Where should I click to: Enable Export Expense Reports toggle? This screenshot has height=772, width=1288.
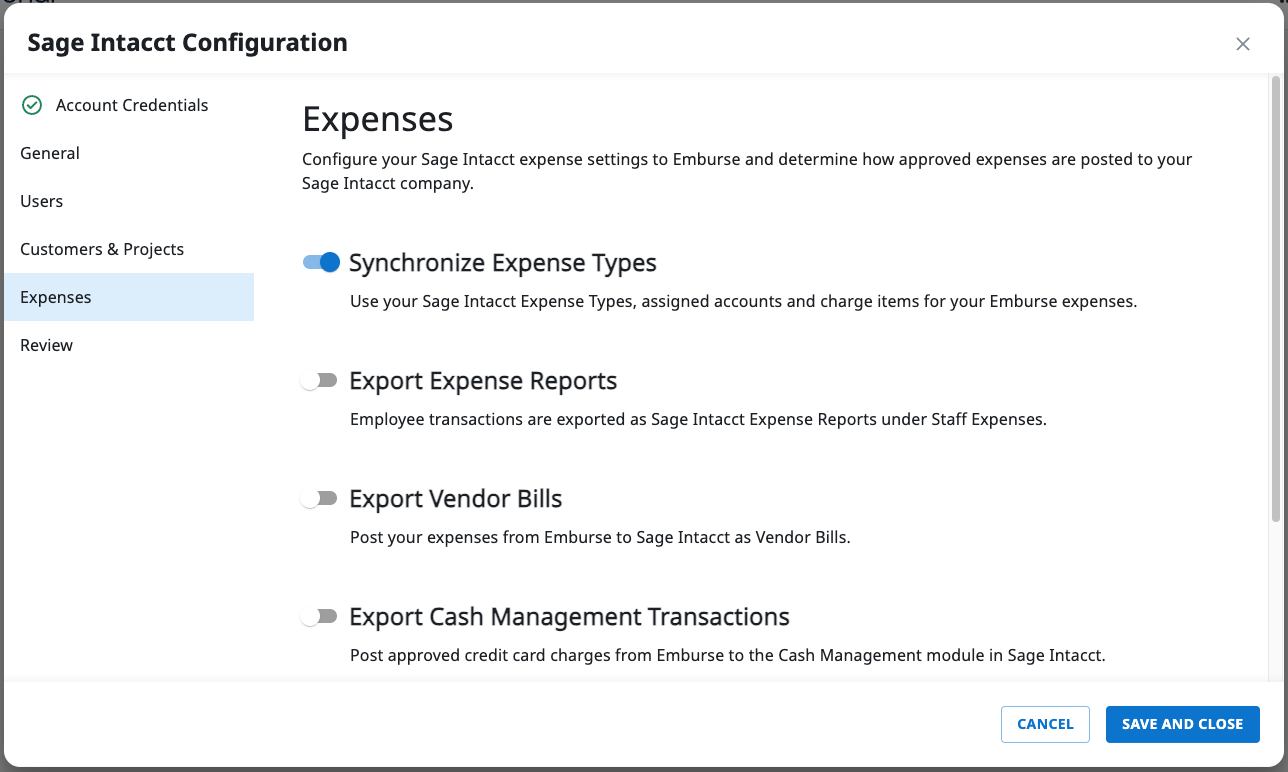click(x=321, y=380)
